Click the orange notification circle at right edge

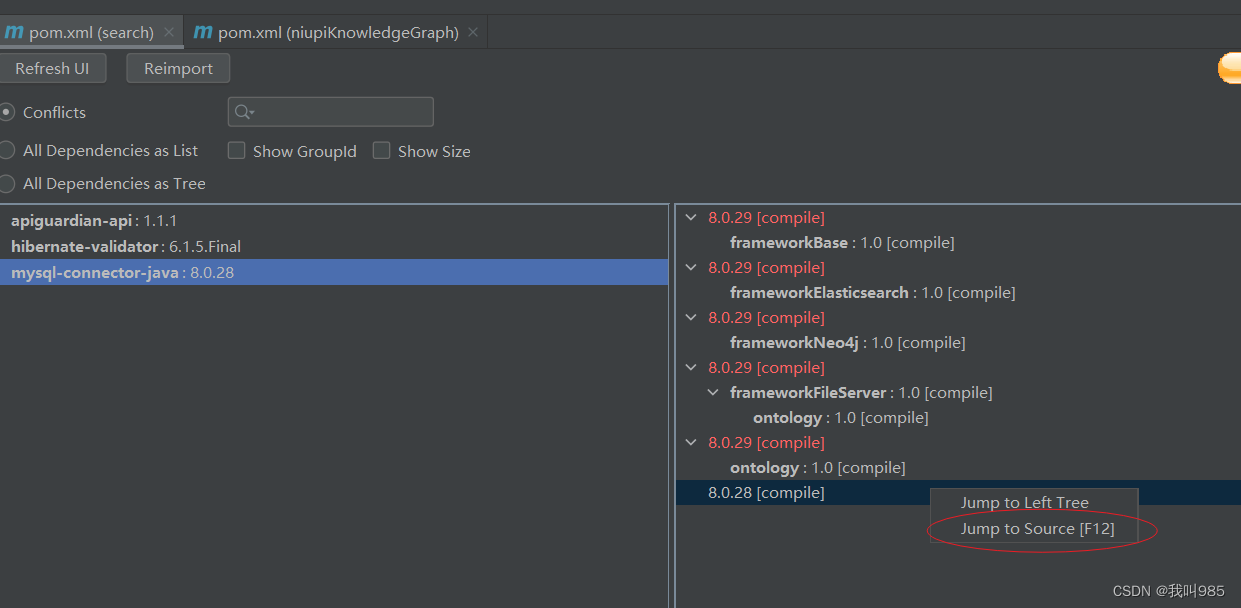pos(1231,68)
